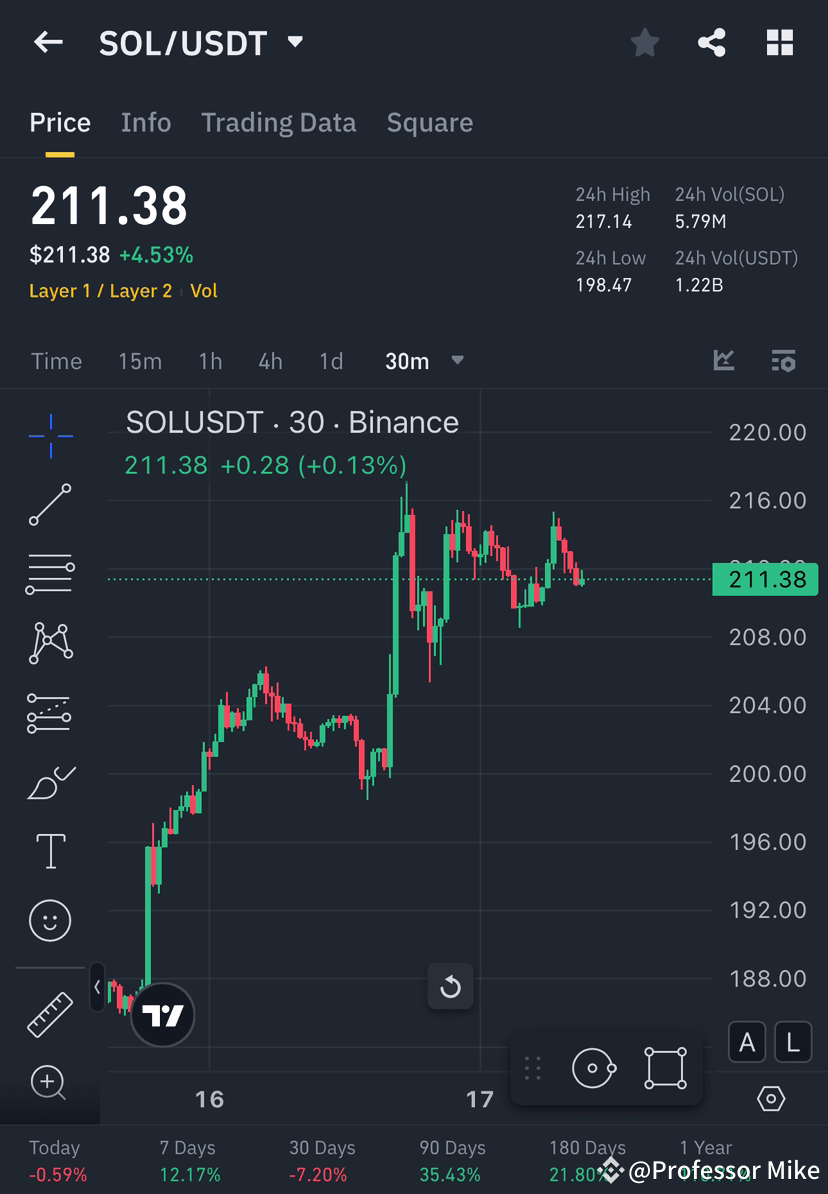Collapse the drawing toolbar with the chevron
Screen dimensions: 828x1194
click(x=96, y=987)
